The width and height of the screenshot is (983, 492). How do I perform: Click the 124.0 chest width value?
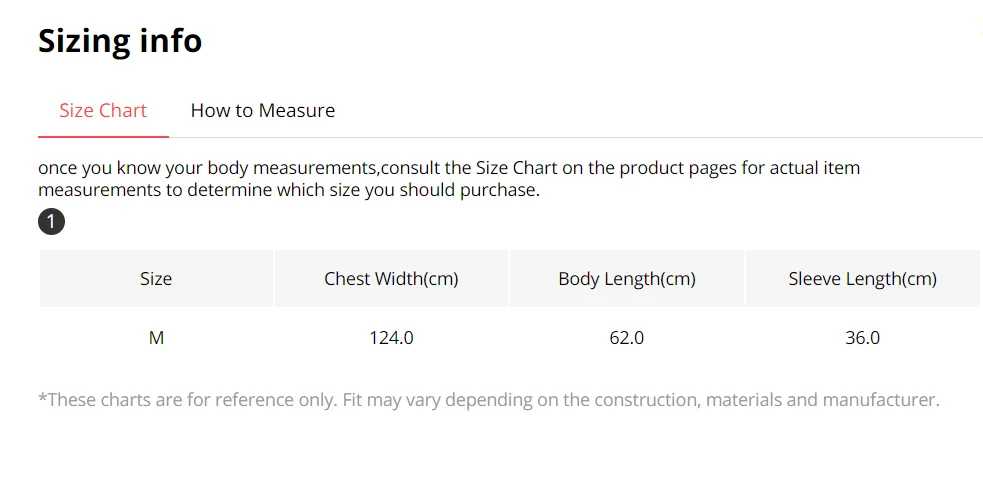[391, 338]
